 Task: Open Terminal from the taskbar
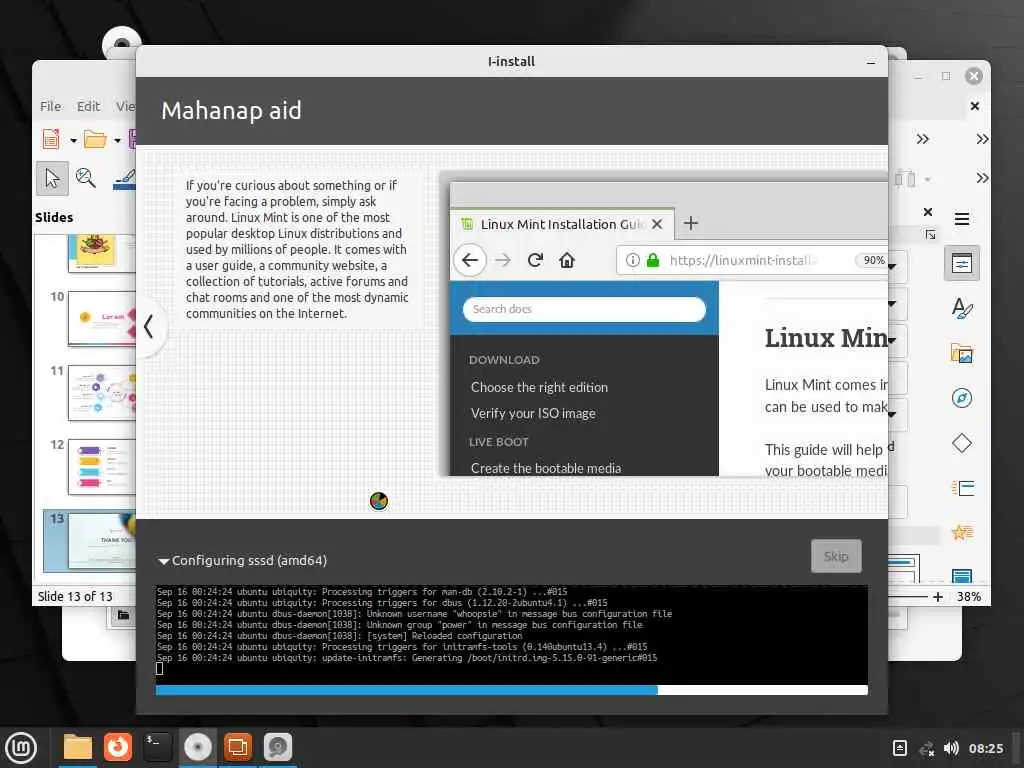[x=157, y=747]
